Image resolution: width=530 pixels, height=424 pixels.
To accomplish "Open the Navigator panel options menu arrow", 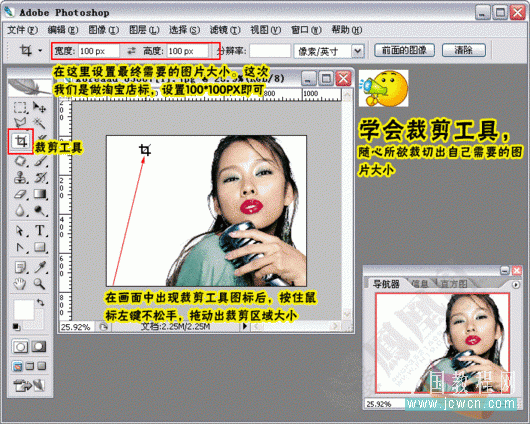I will pos(515,285).
